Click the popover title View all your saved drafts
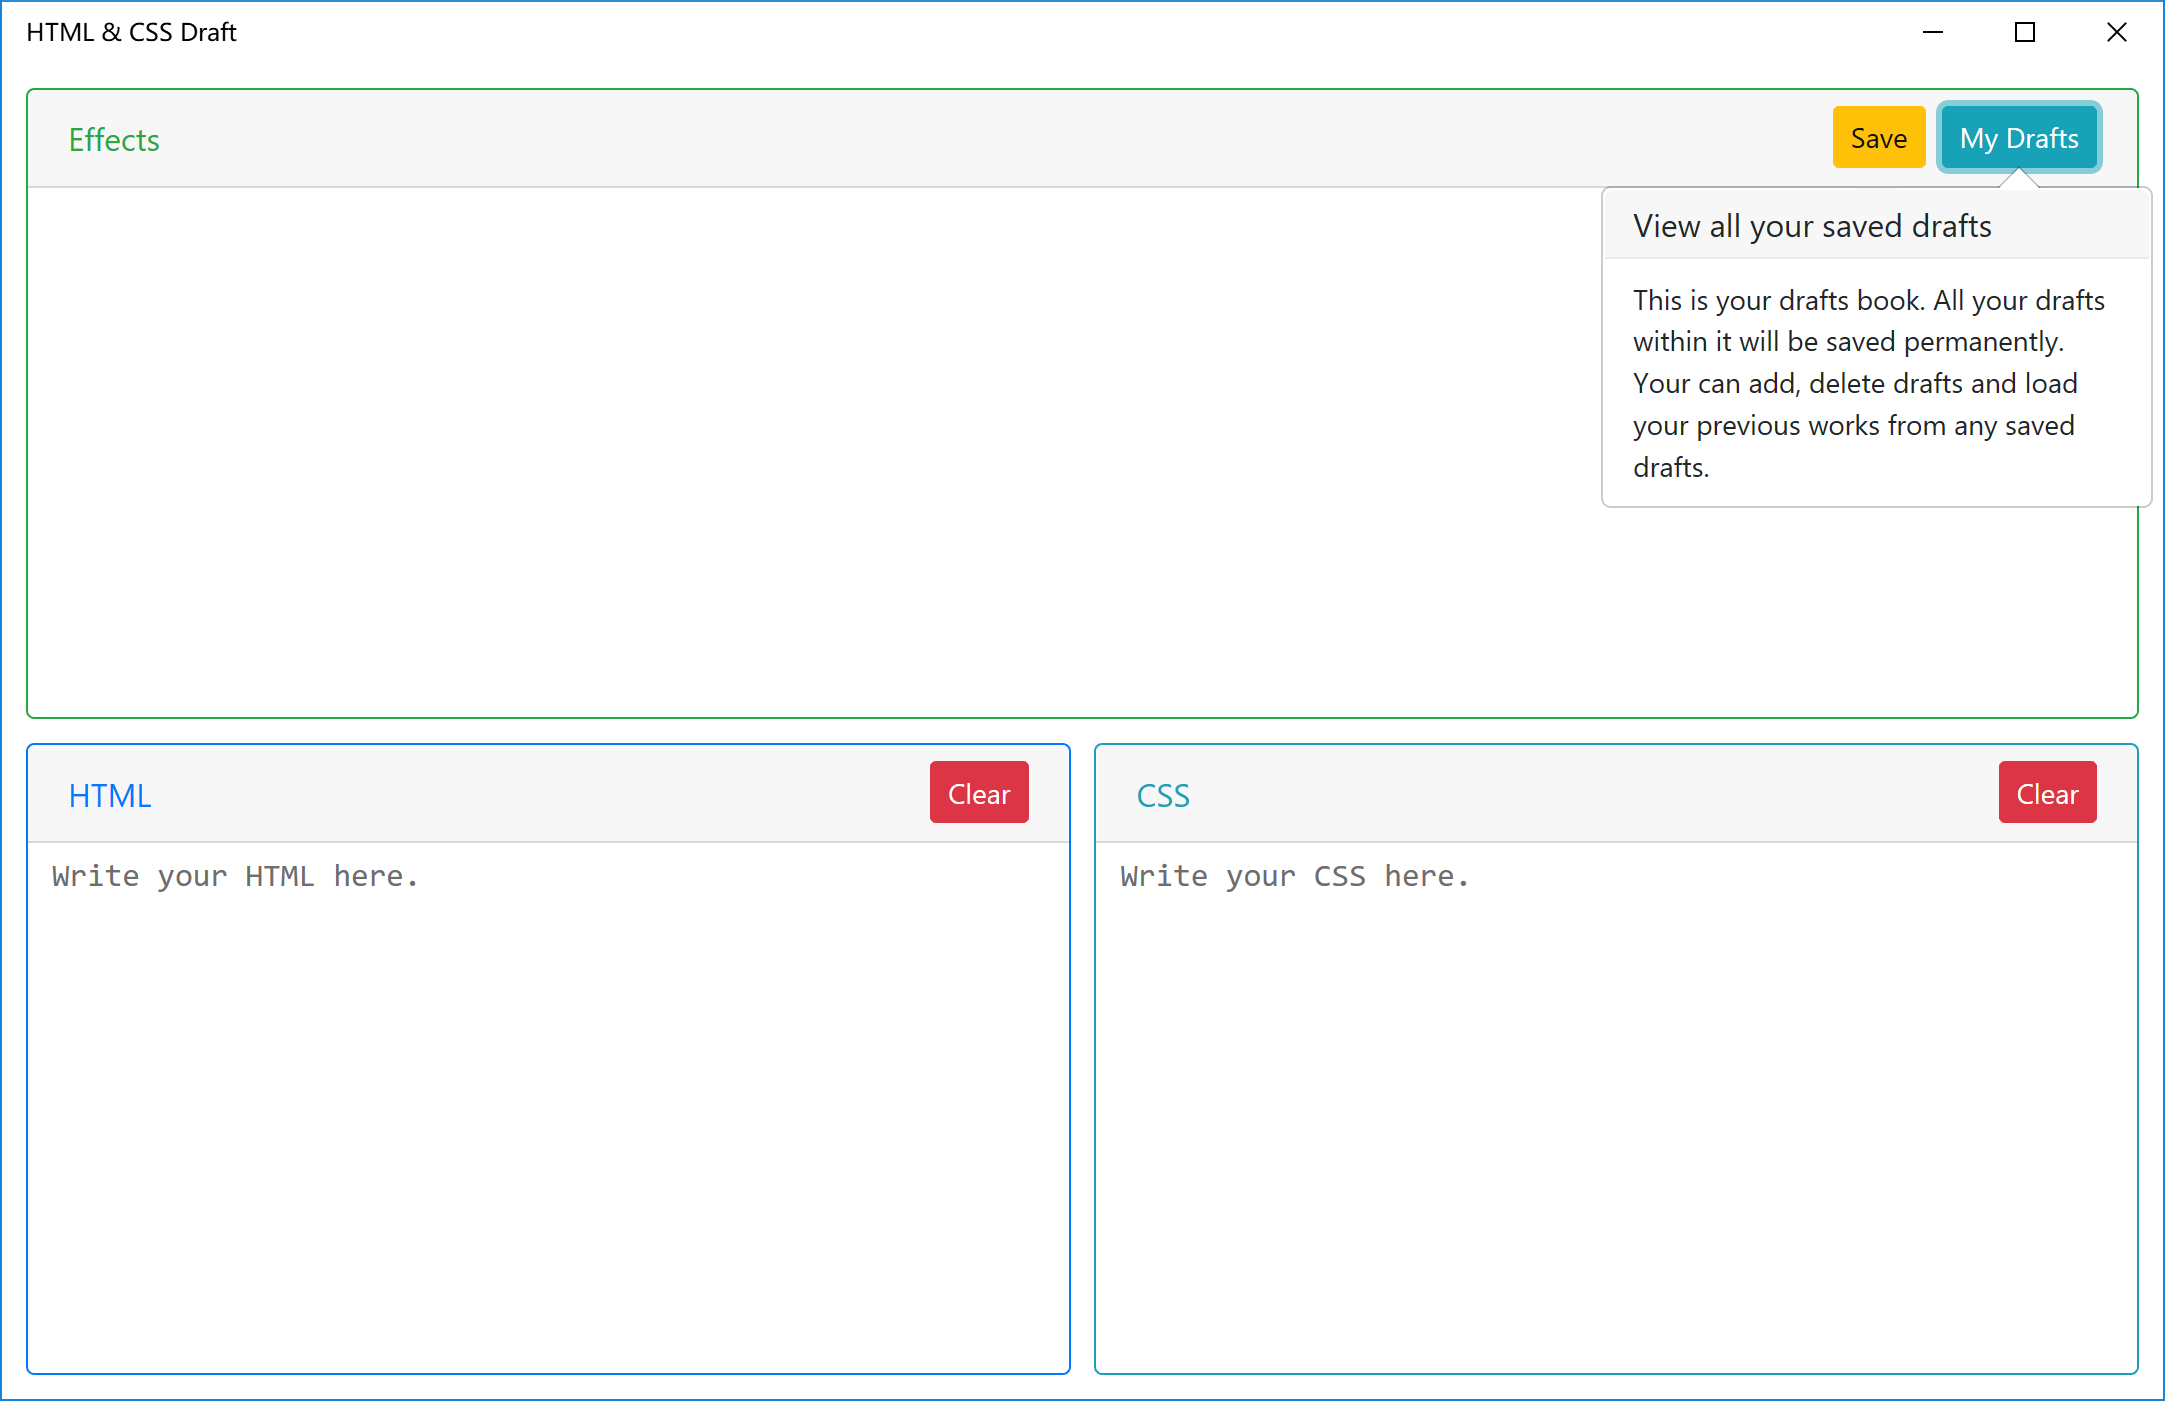Screen dimensions: 2165x1401 1812,227
